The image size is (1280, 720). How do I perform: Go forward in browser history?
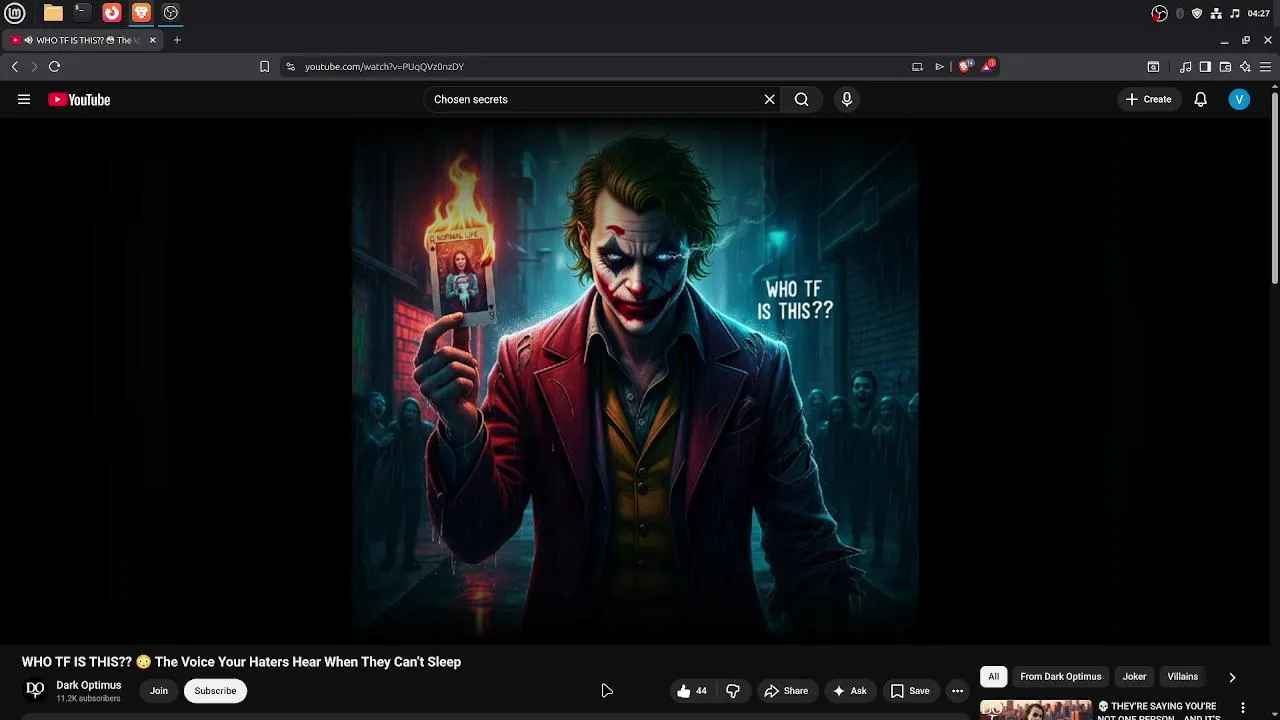tap(34, 66)
